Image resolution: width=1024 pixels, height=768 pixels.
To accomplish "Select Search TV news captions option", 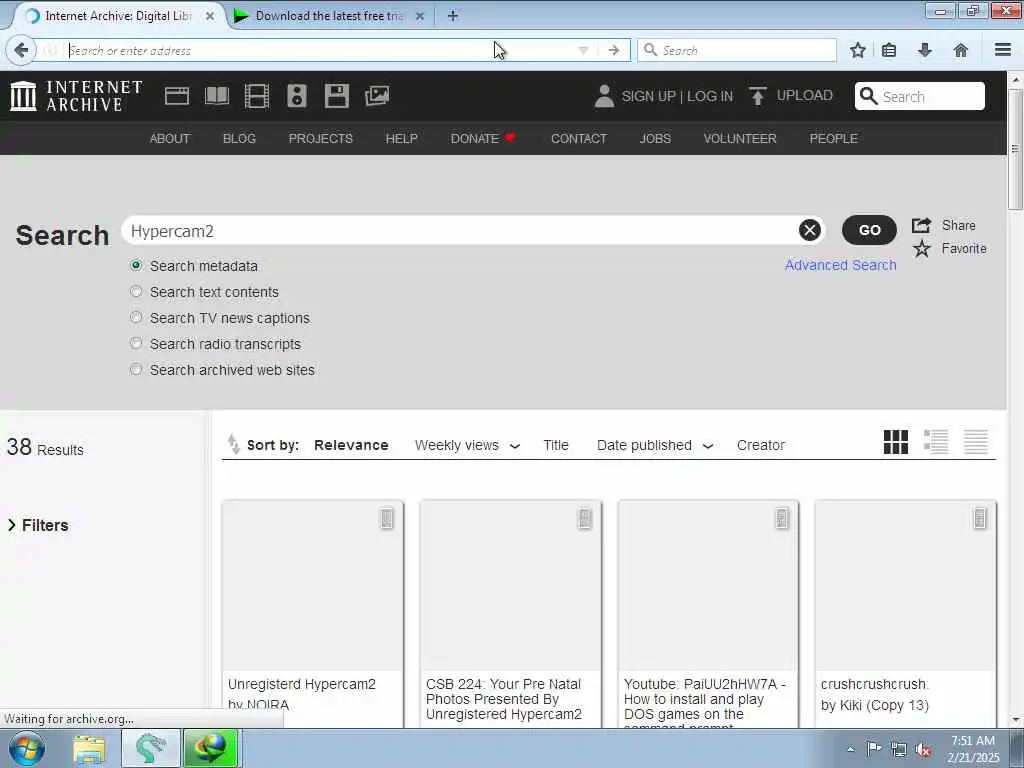I will point(136,317).
